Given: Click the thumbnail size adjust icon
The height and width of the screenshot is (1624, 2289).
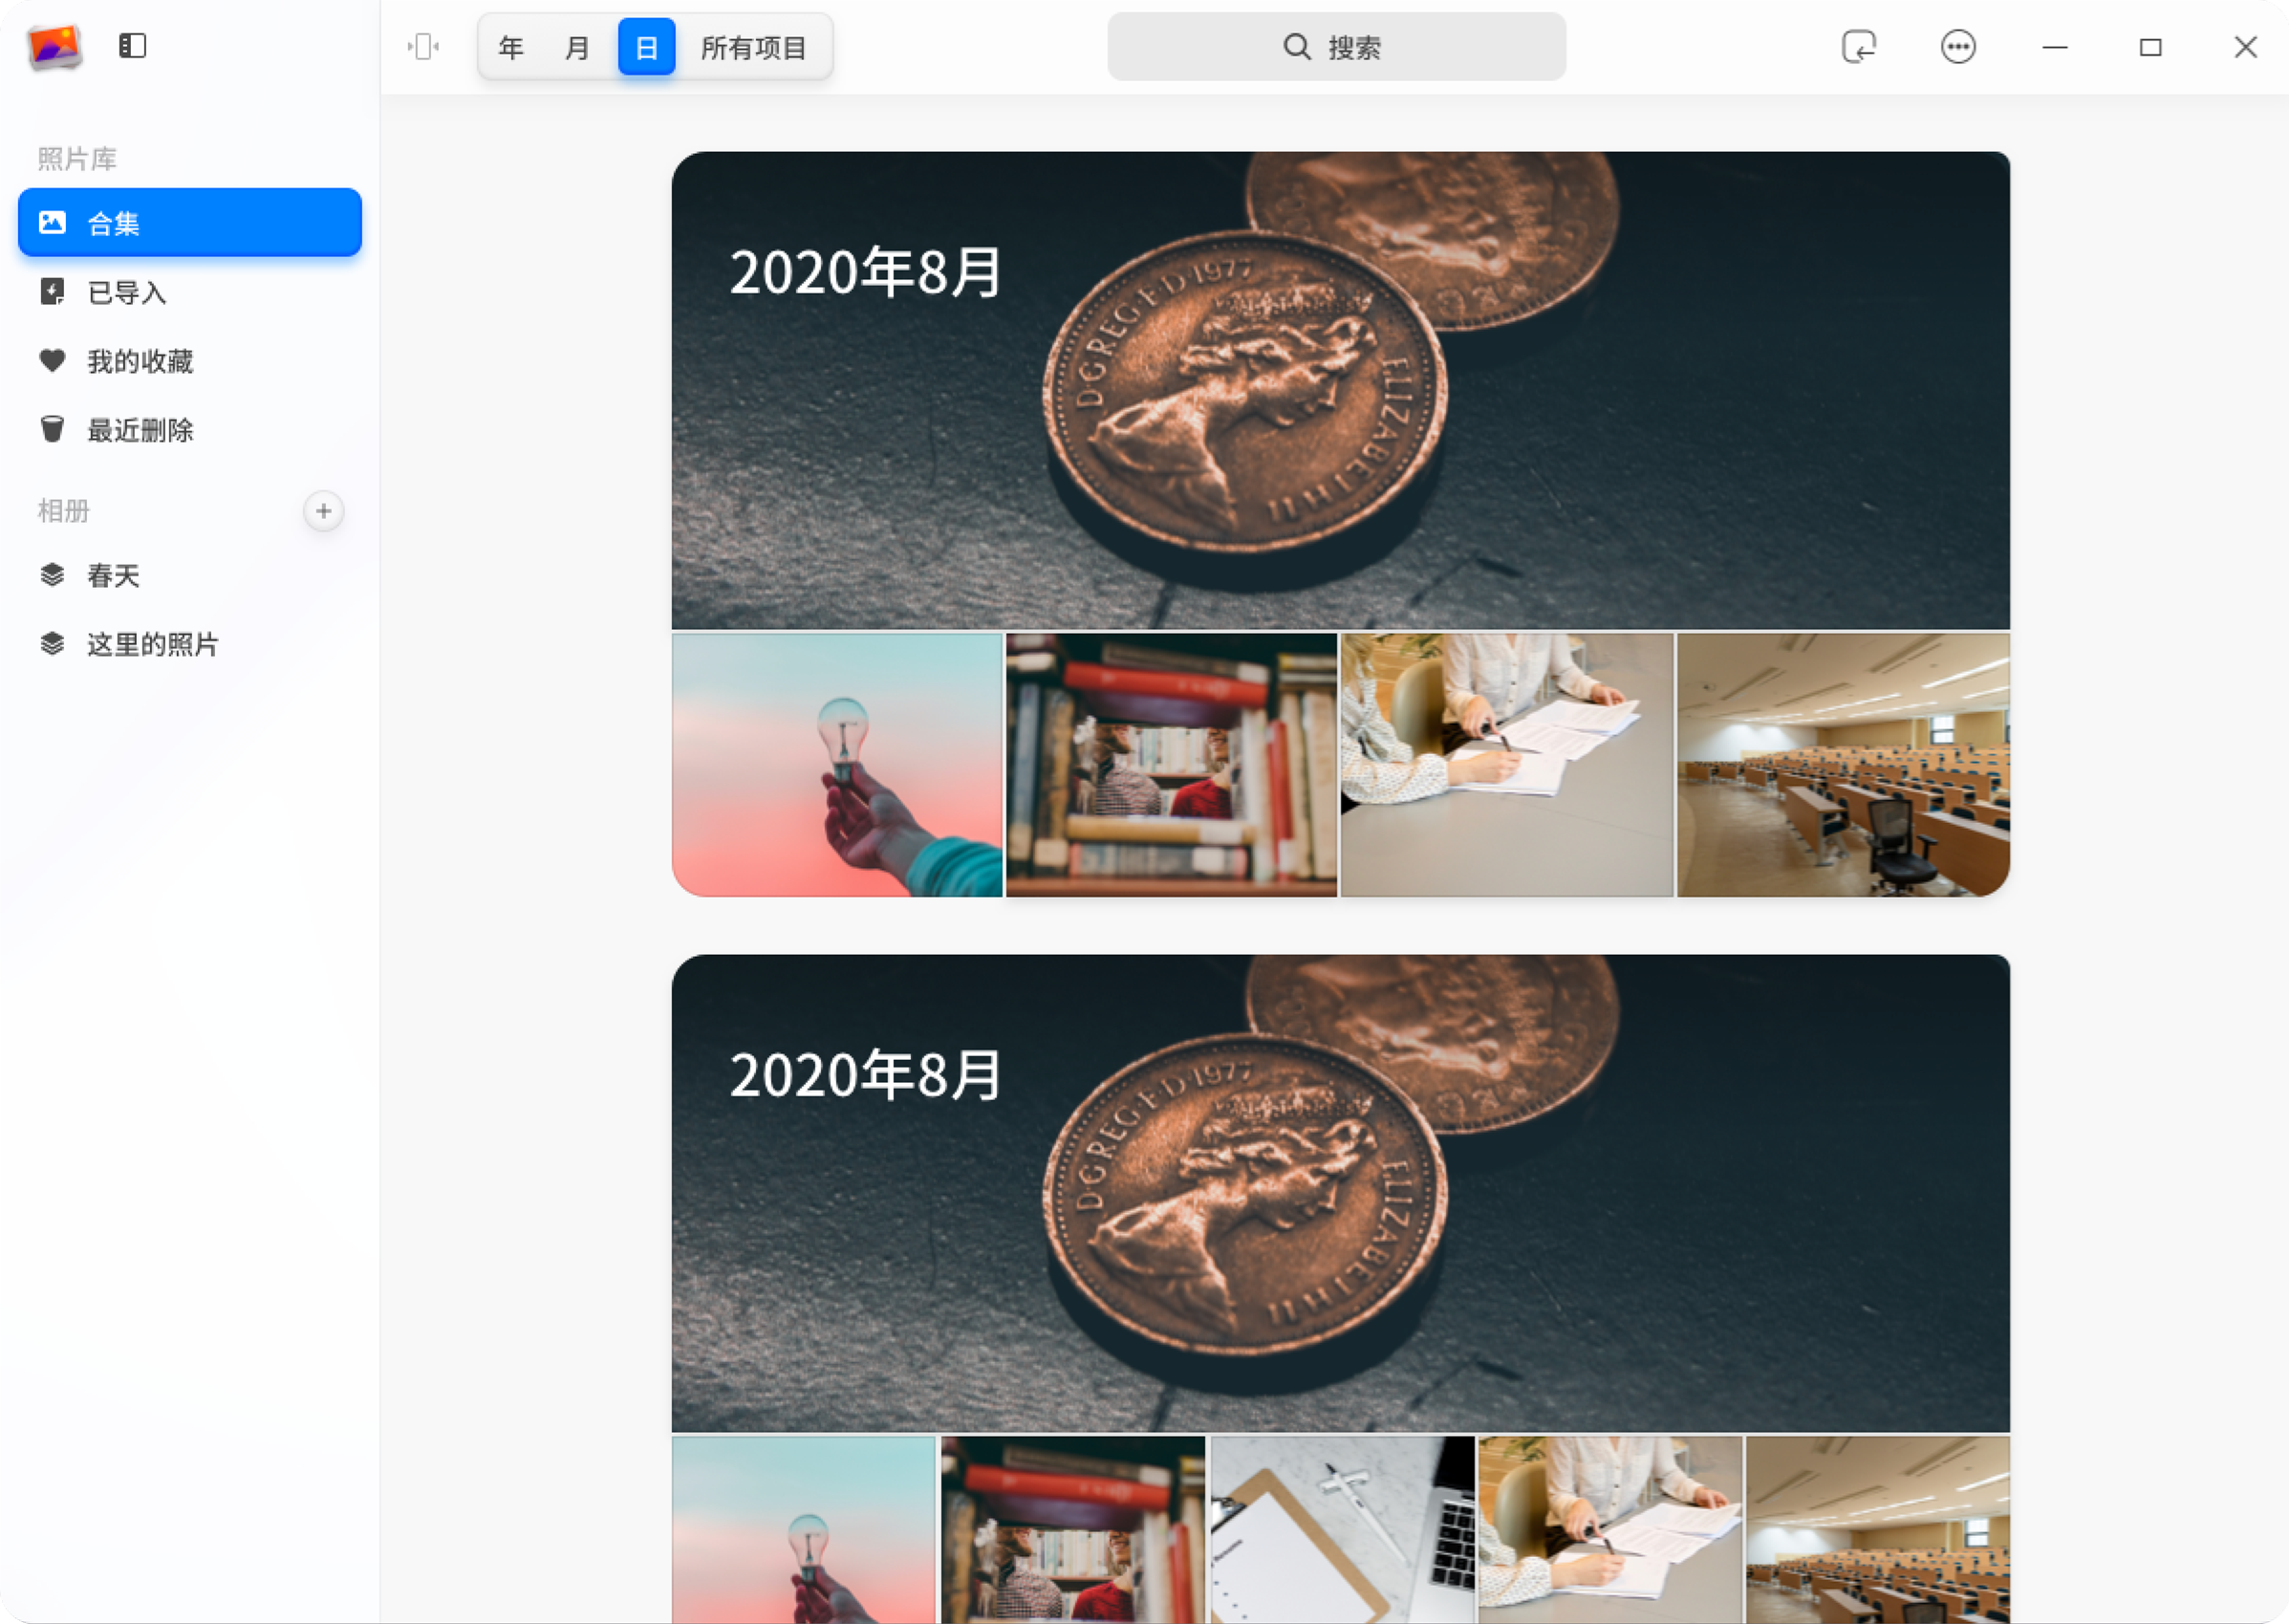Looking at the screenshot, I should 423,46.
